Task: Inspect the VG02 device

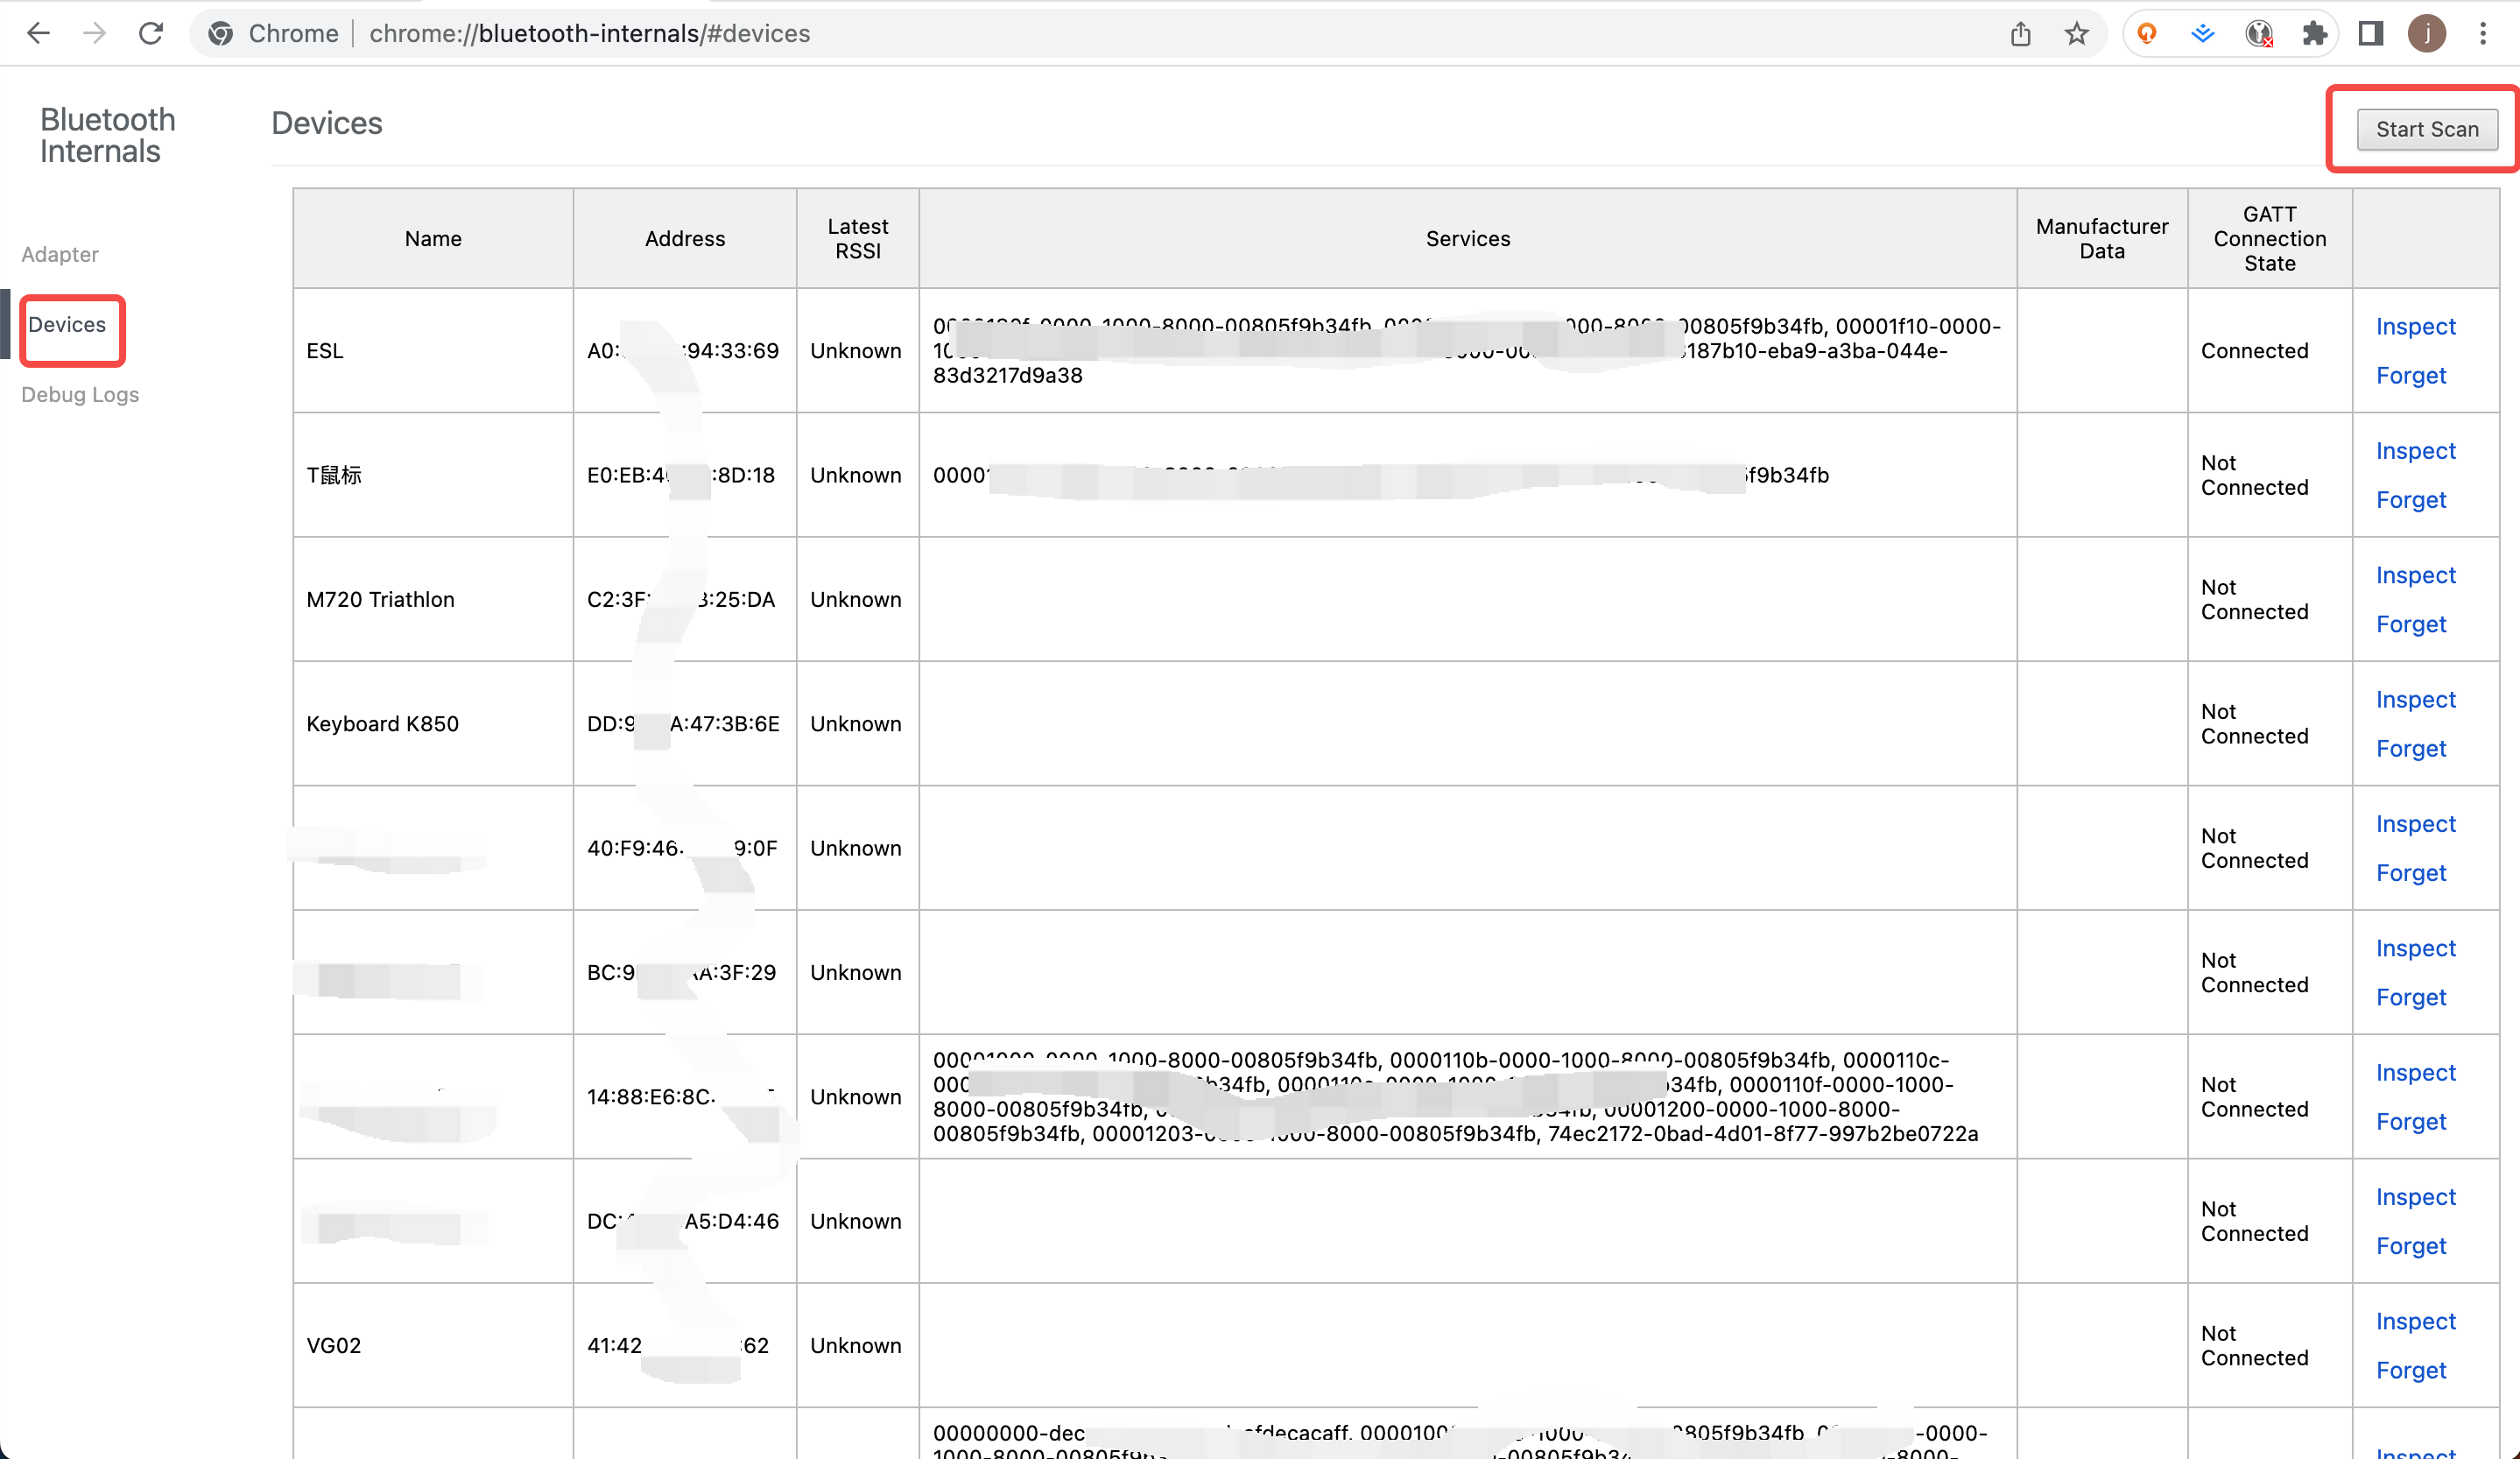Action: (2415, 1321)
